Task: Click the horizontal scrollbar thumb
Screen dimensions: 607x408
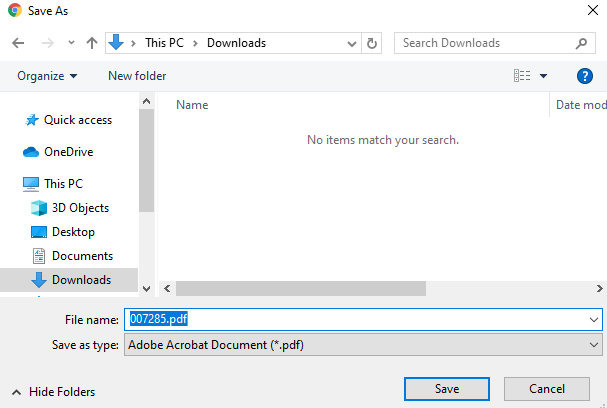Action: [301, 288]
